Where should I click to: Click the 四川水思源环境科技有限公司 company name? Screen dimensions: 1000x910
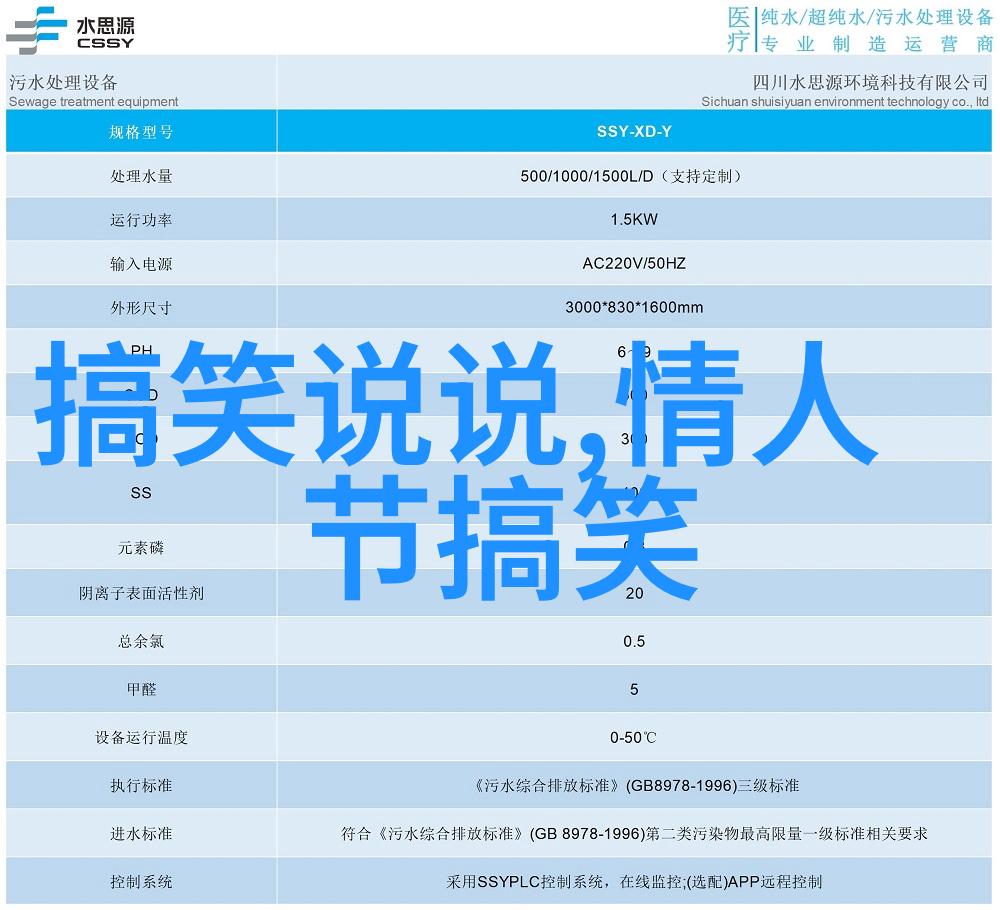tap(870, 82)
